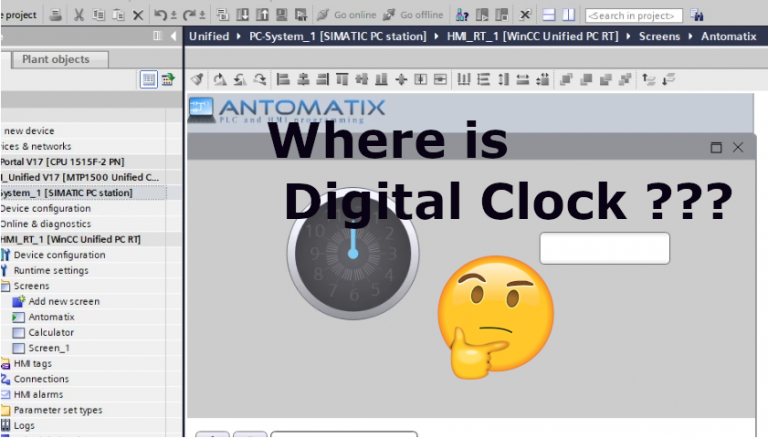
Task: Click the Print icon in main toolbar
Action: coord(55,15)
